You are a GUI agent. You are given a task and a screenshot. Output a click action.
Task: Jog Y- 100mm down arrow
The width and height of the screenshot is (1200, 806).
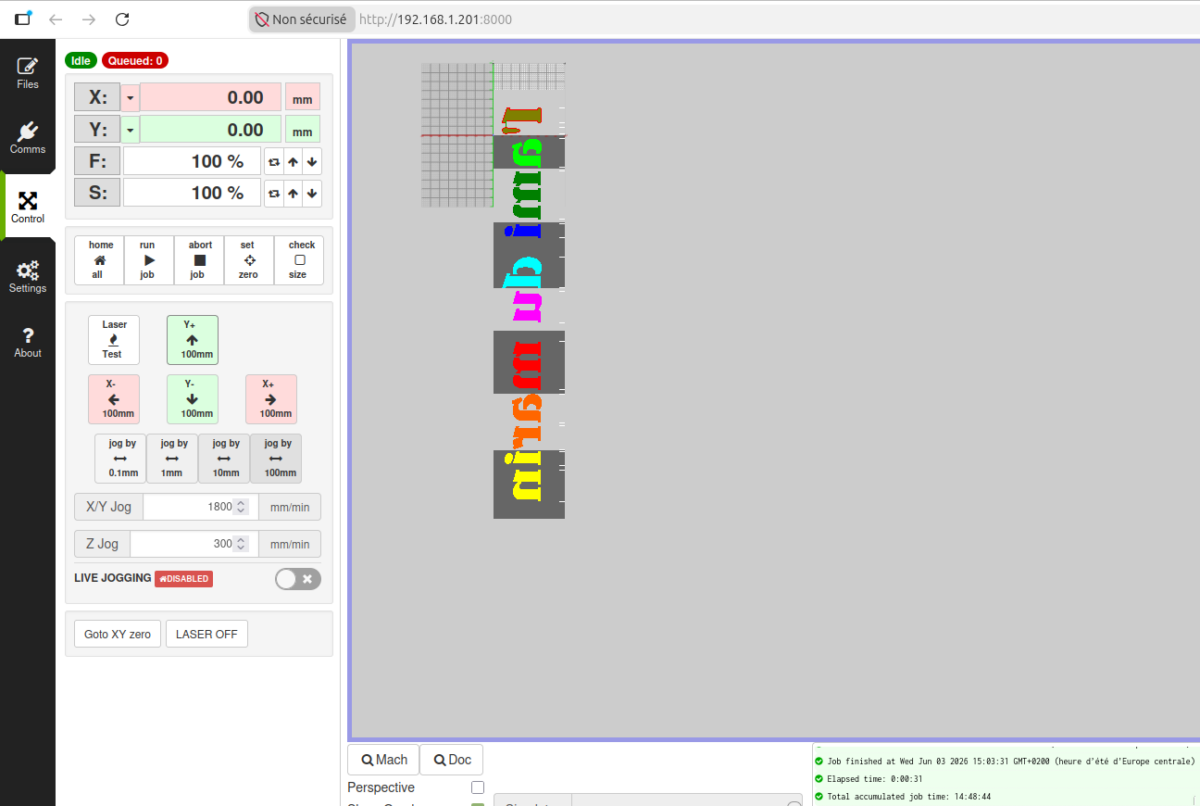192,399
